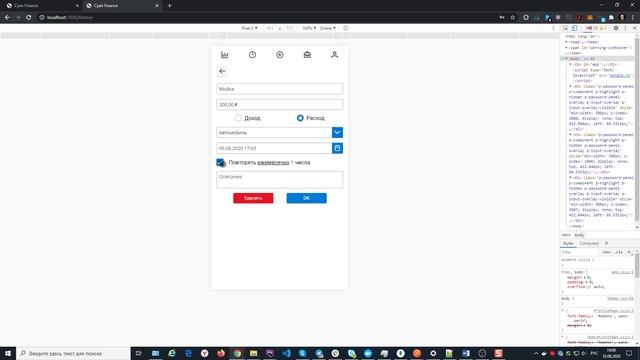Click the browser back arrow

7,18
